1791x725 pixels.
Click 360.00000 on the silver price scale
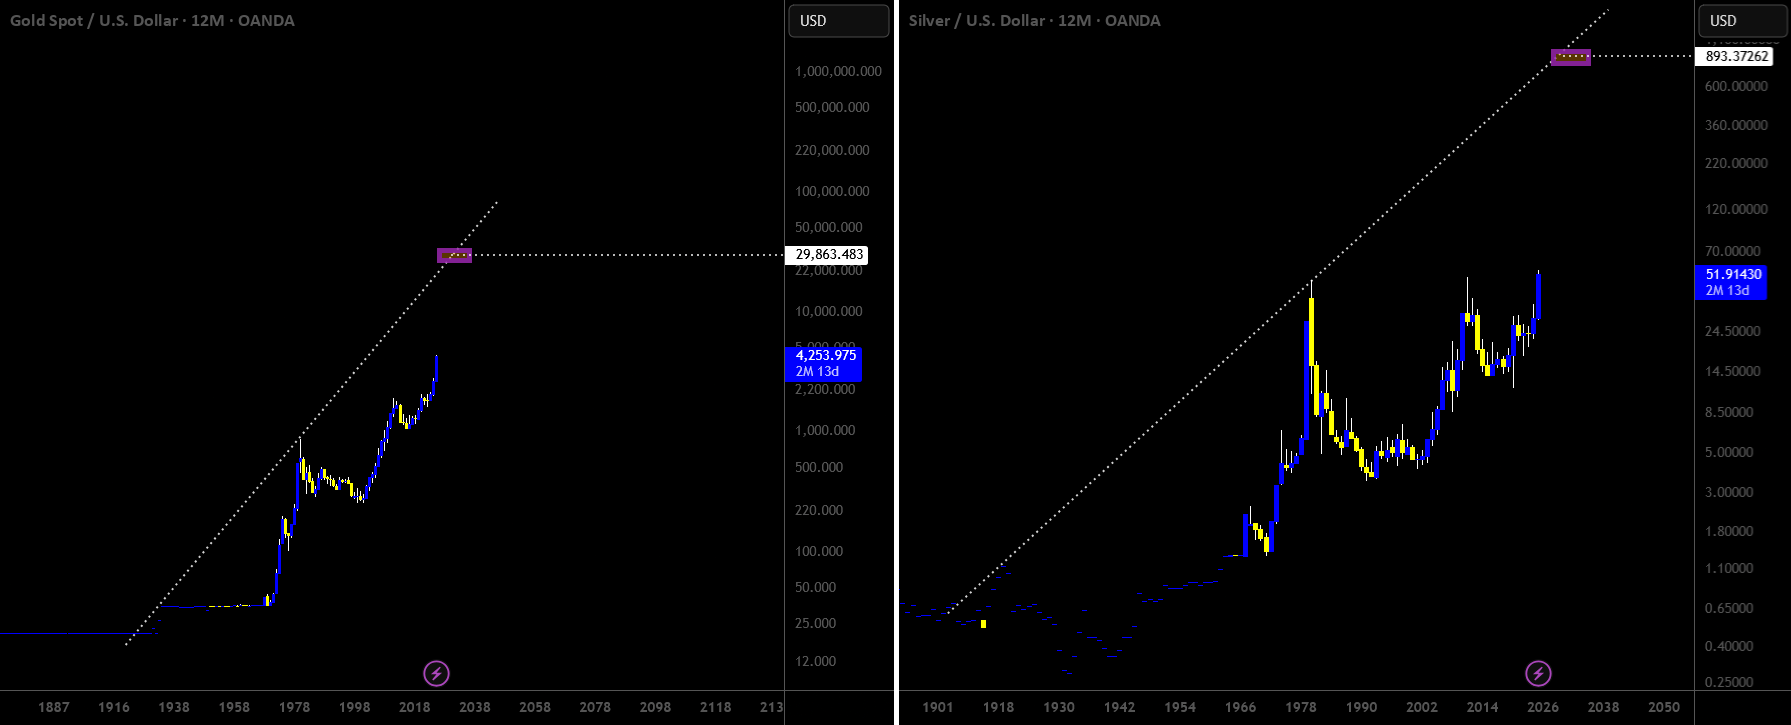click(1736, 125)
